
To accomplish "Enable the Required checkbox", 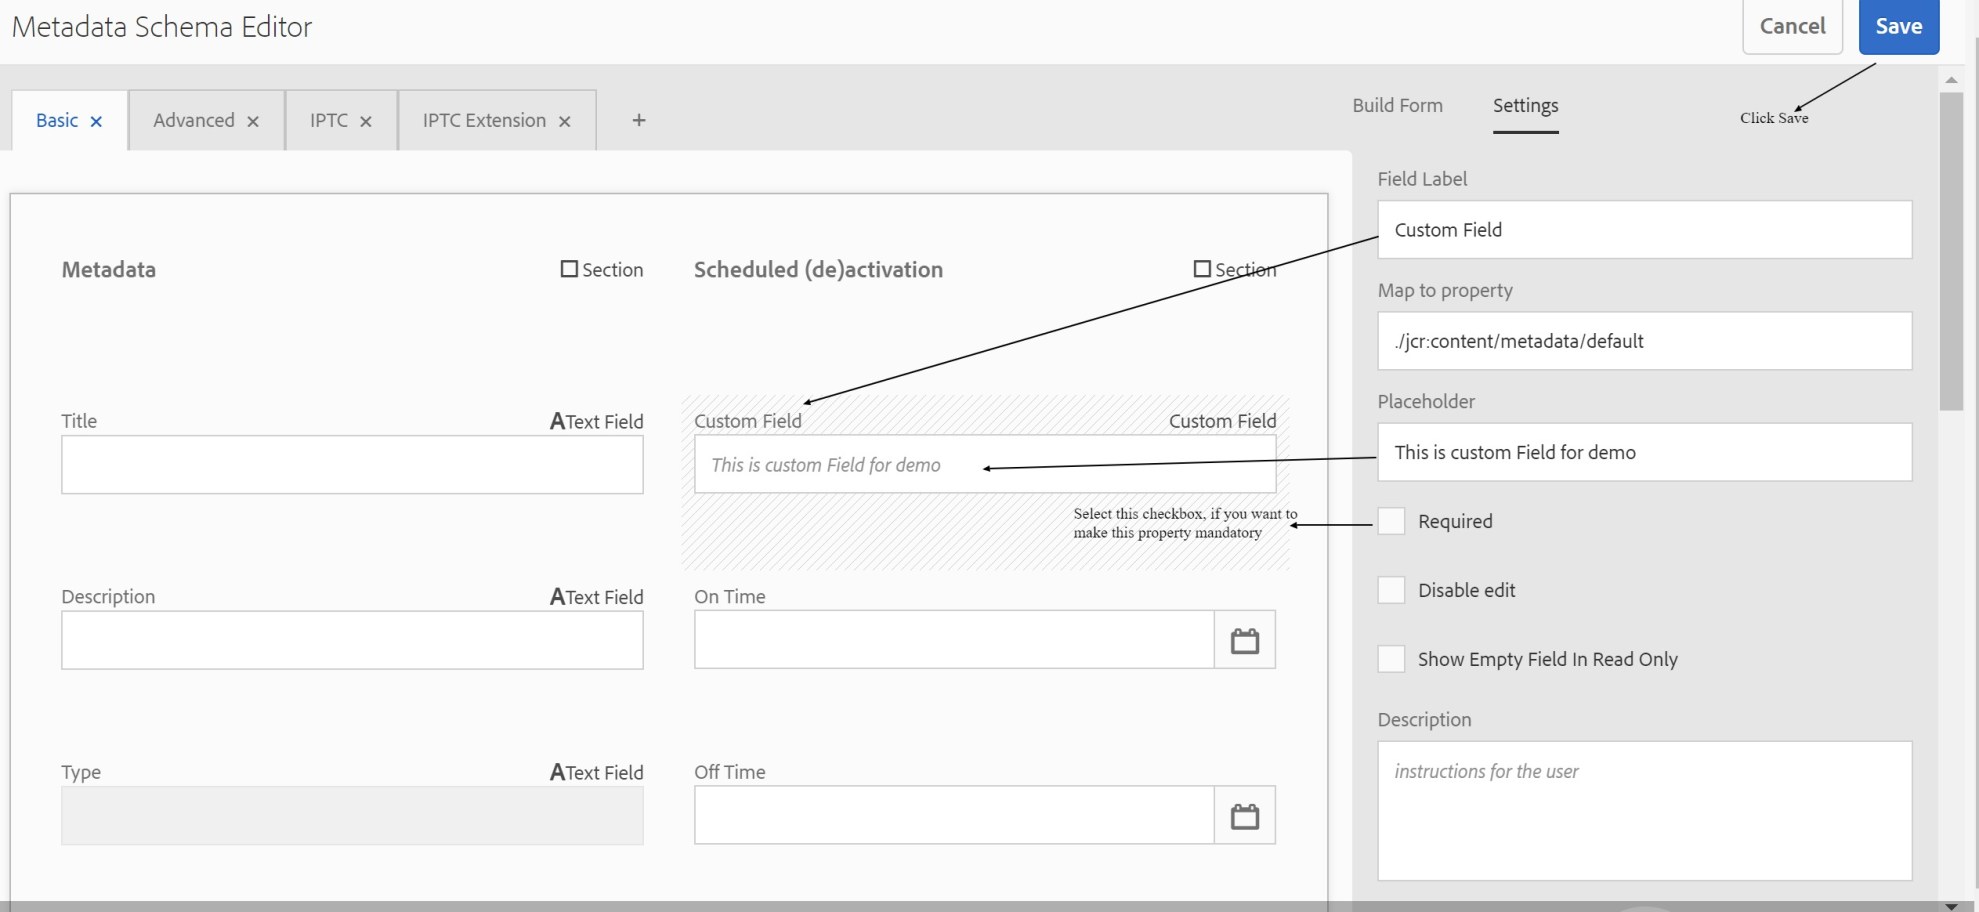I will pos(1391,521).
